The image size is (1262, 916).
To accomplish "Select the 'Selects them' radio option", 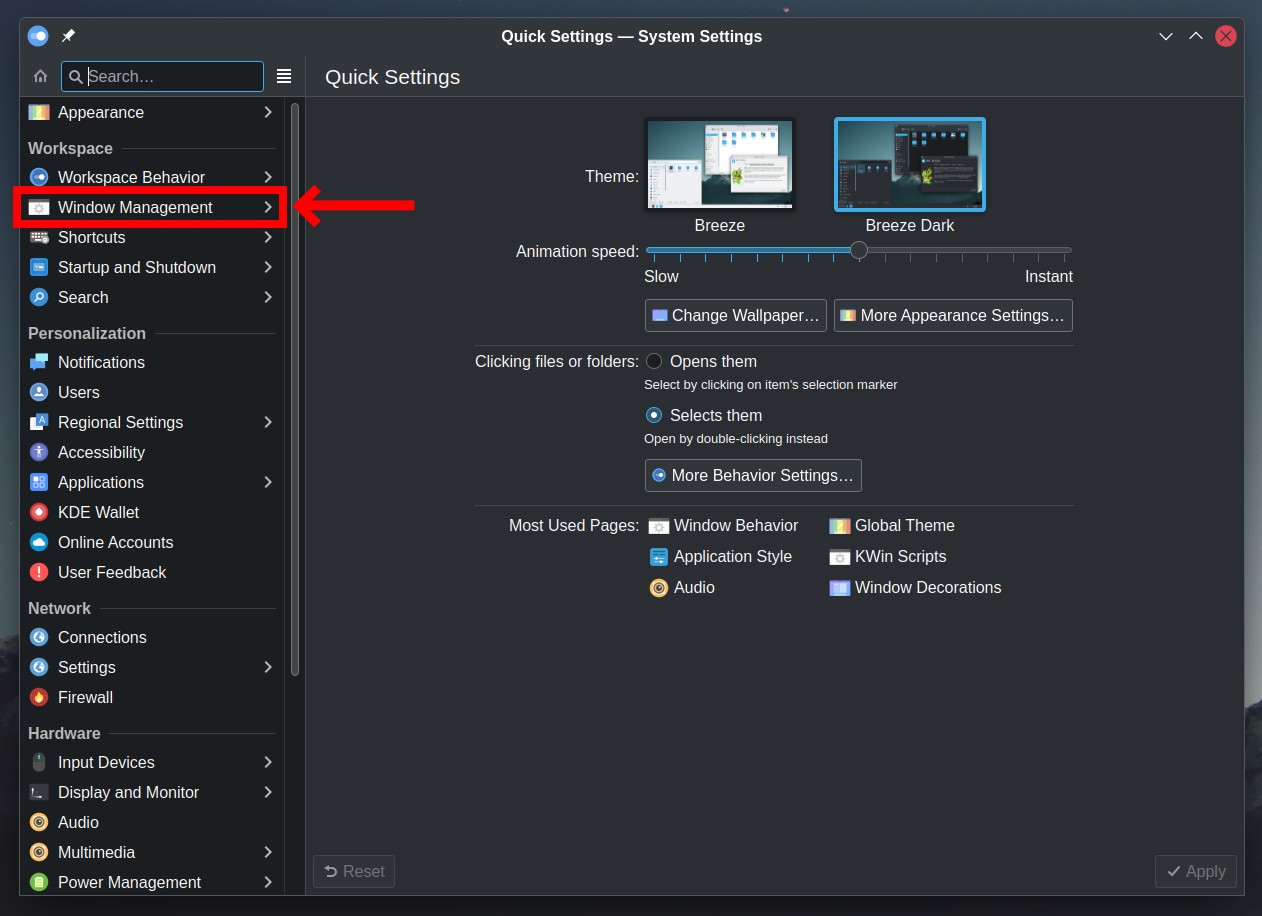I will coord(654,415).
